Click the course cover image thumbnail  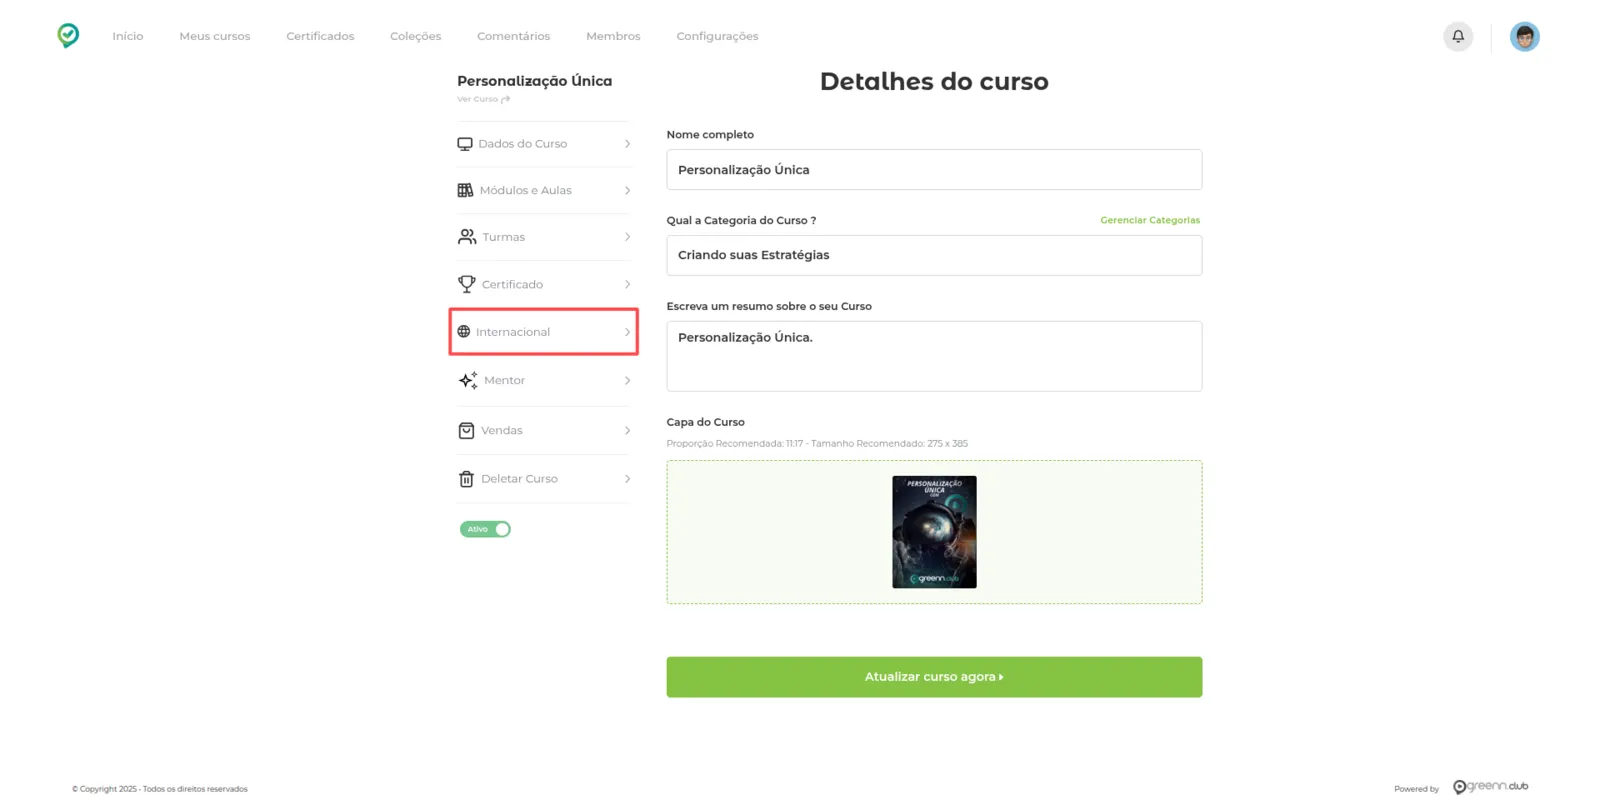[x=934, y=532]
